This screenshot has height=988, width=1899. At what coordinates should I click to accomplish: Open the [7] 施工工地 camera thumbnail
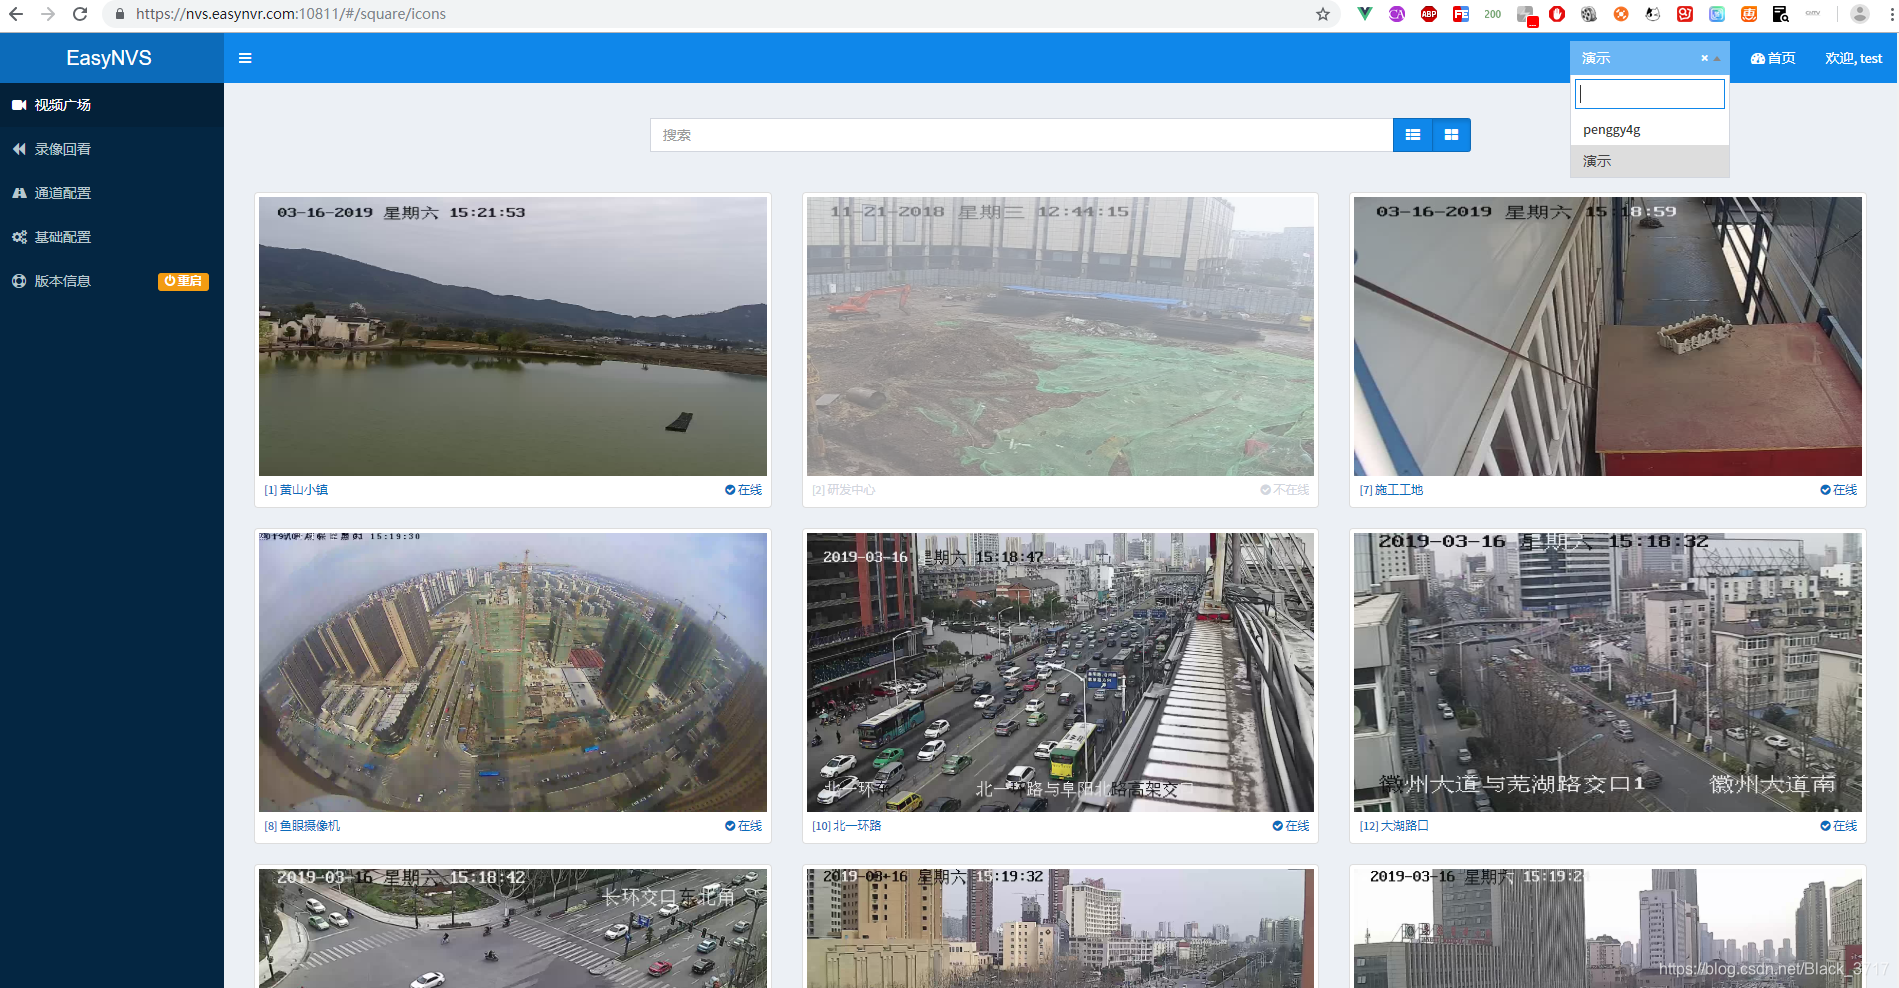coord(1608,336)
